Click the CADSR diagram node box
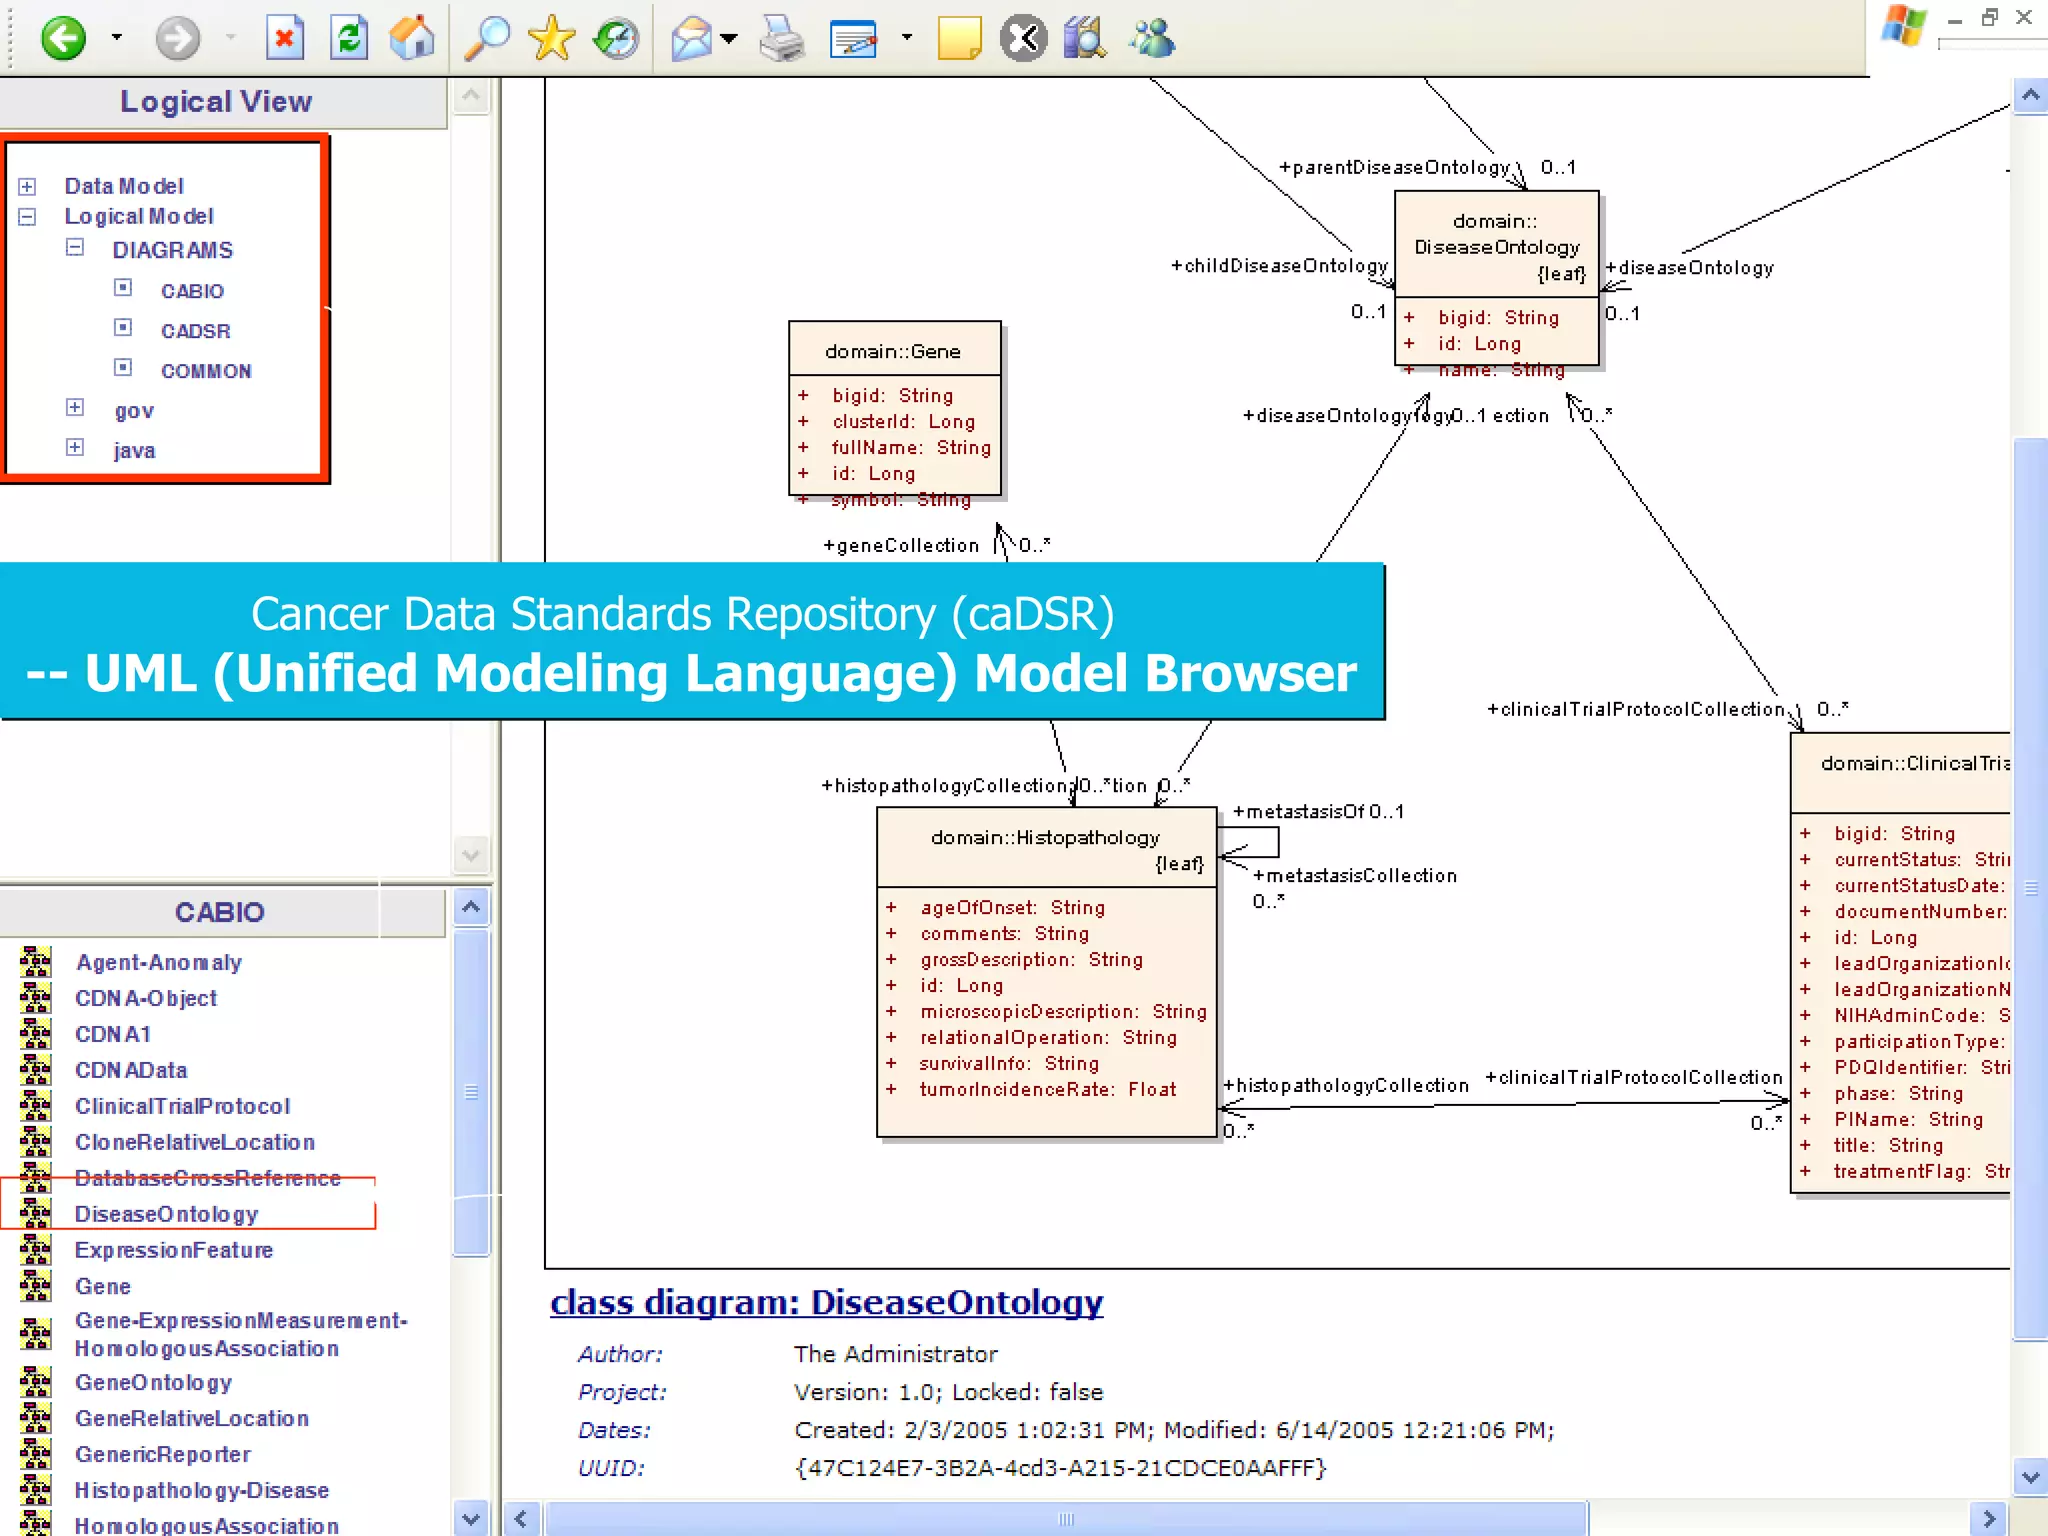The width and height of the screenshot is (2048, 1536). point(123,328)
